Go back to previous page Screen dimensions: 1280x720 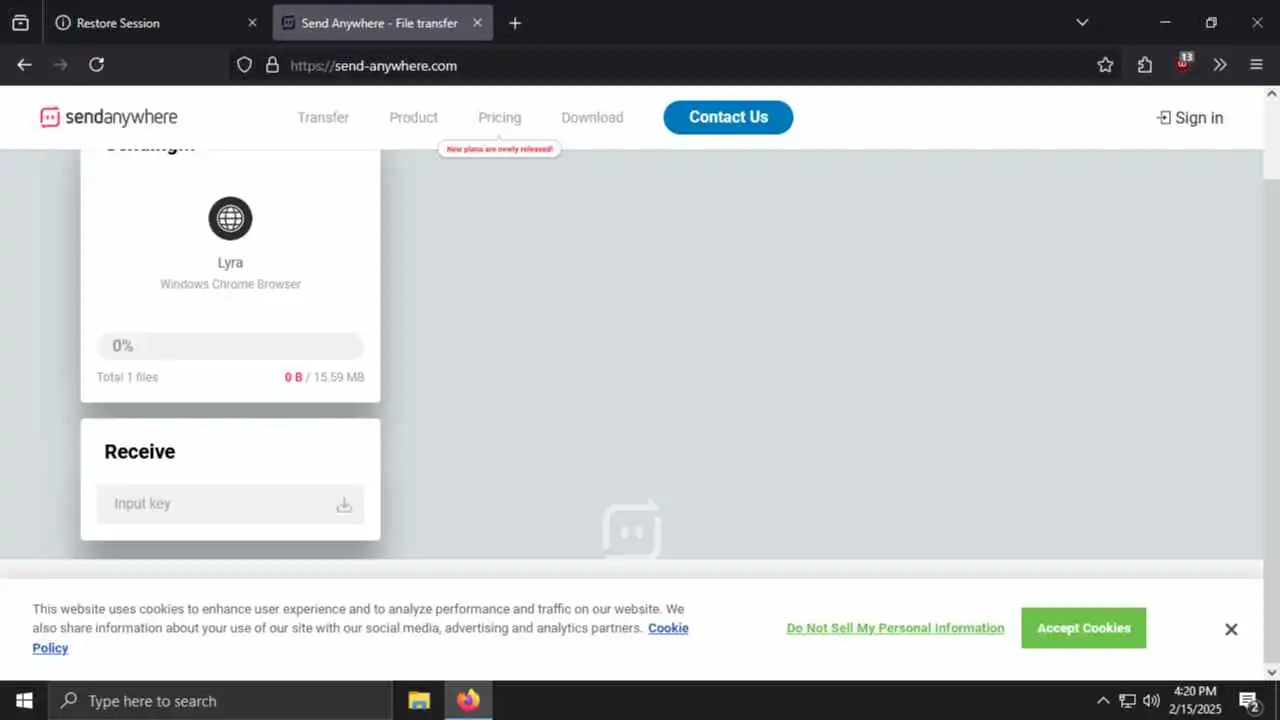tap(24, 65)
